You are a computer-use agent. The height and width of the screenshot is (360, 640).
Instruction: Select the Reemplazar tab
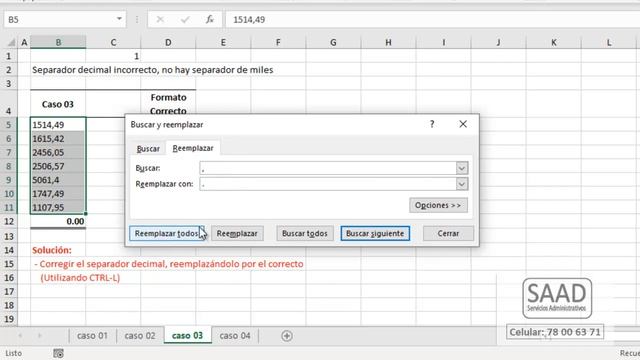tap(193, 148)
